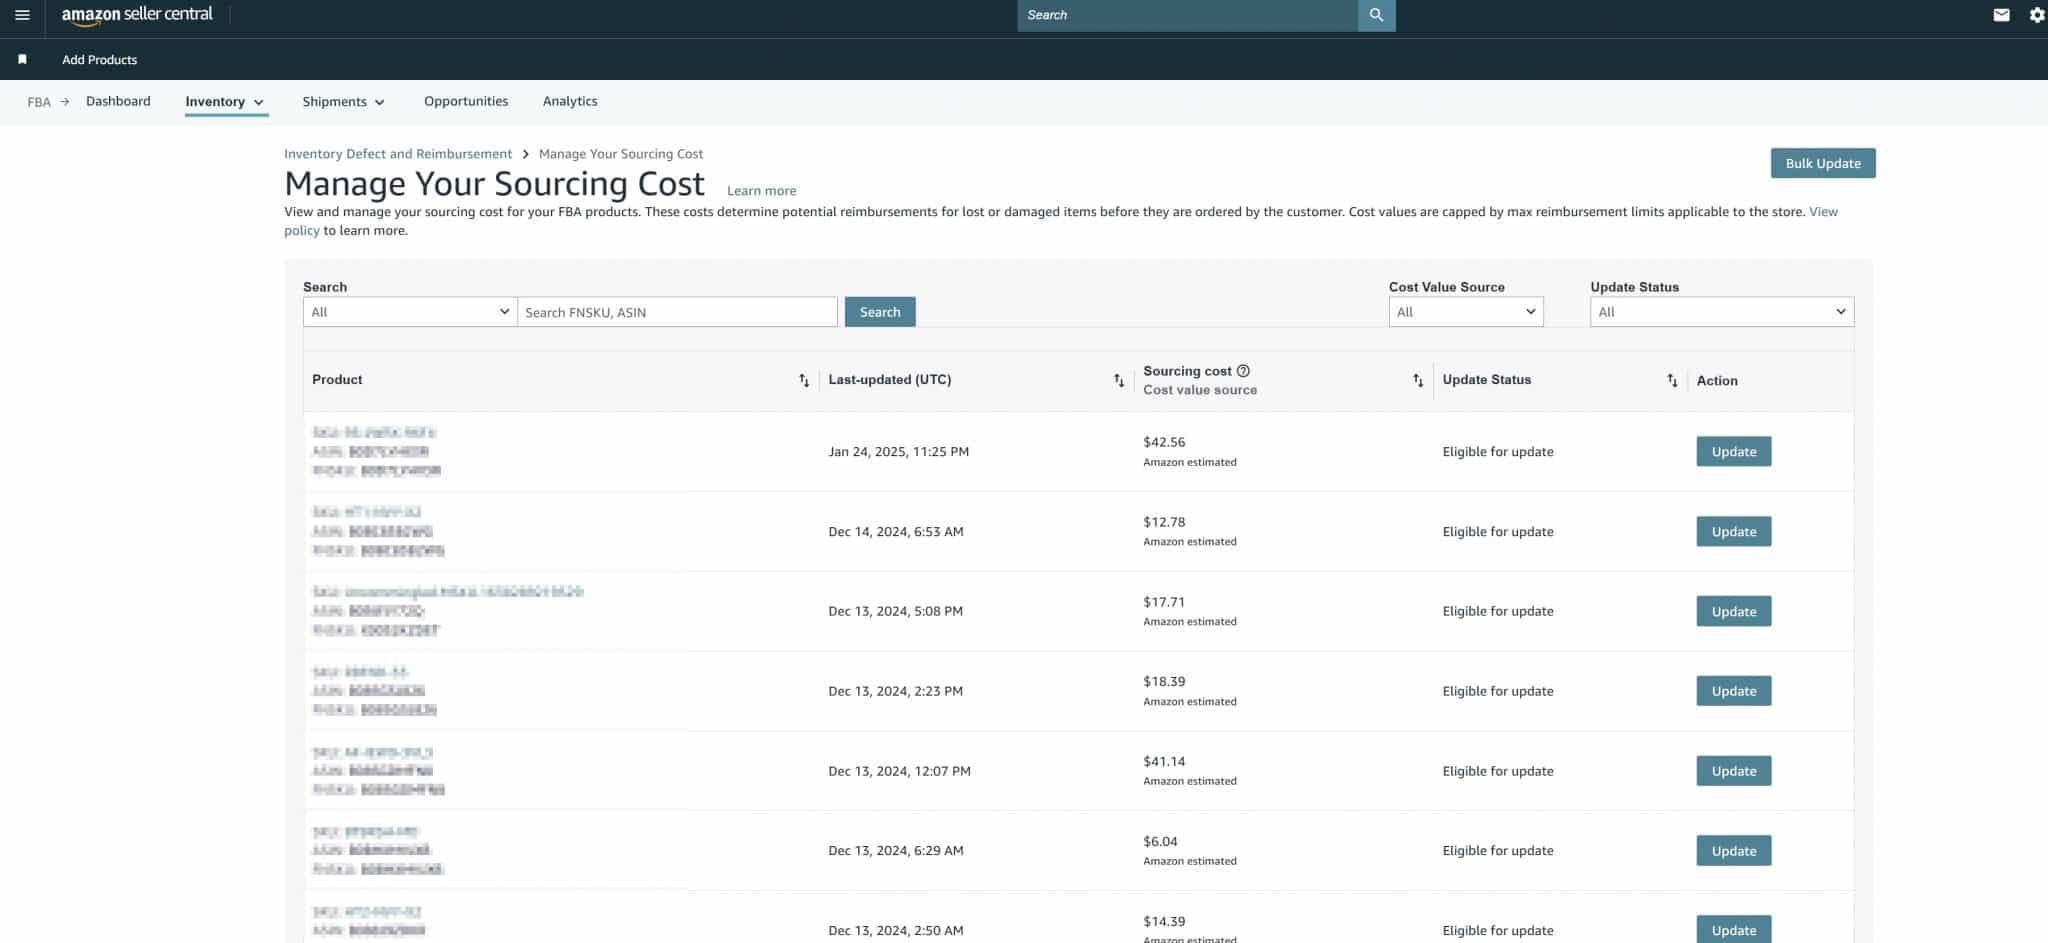This screenshot has width=2048, height=943.
Task: Open the Analytics tab
Action: click(x=570, y=101)
